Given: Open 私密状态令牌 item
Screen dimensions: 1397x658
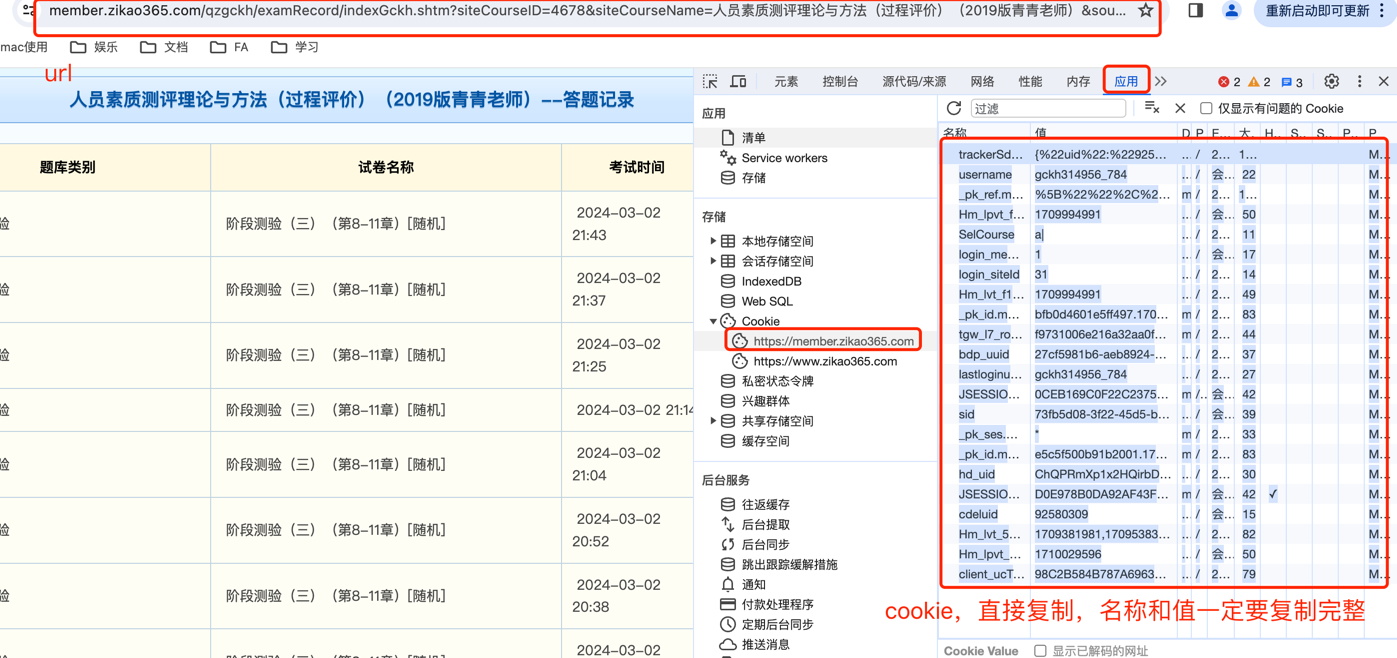Looking at the screenshot, I should click(x=777, y=381).
